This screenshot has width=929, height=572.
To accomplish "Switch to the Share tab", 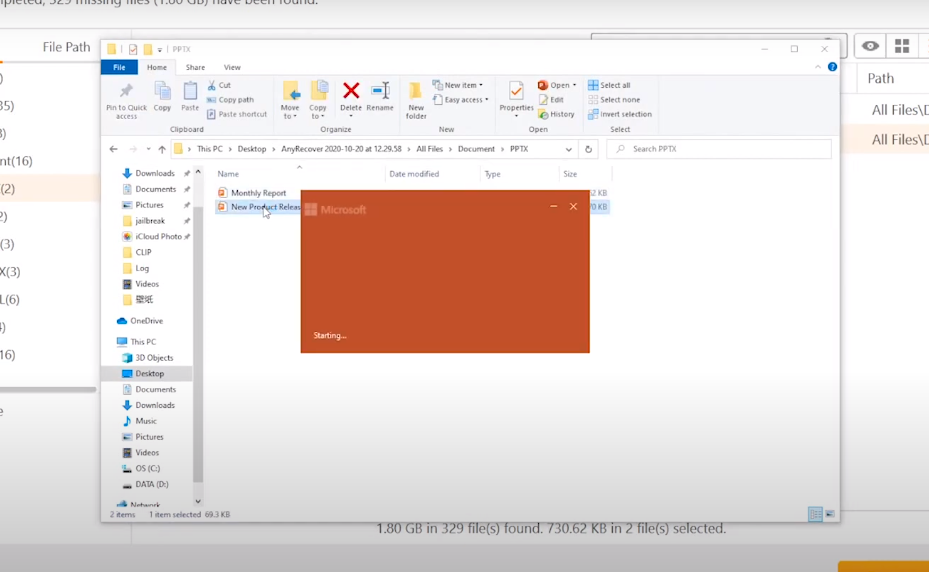I will (195, 68).
